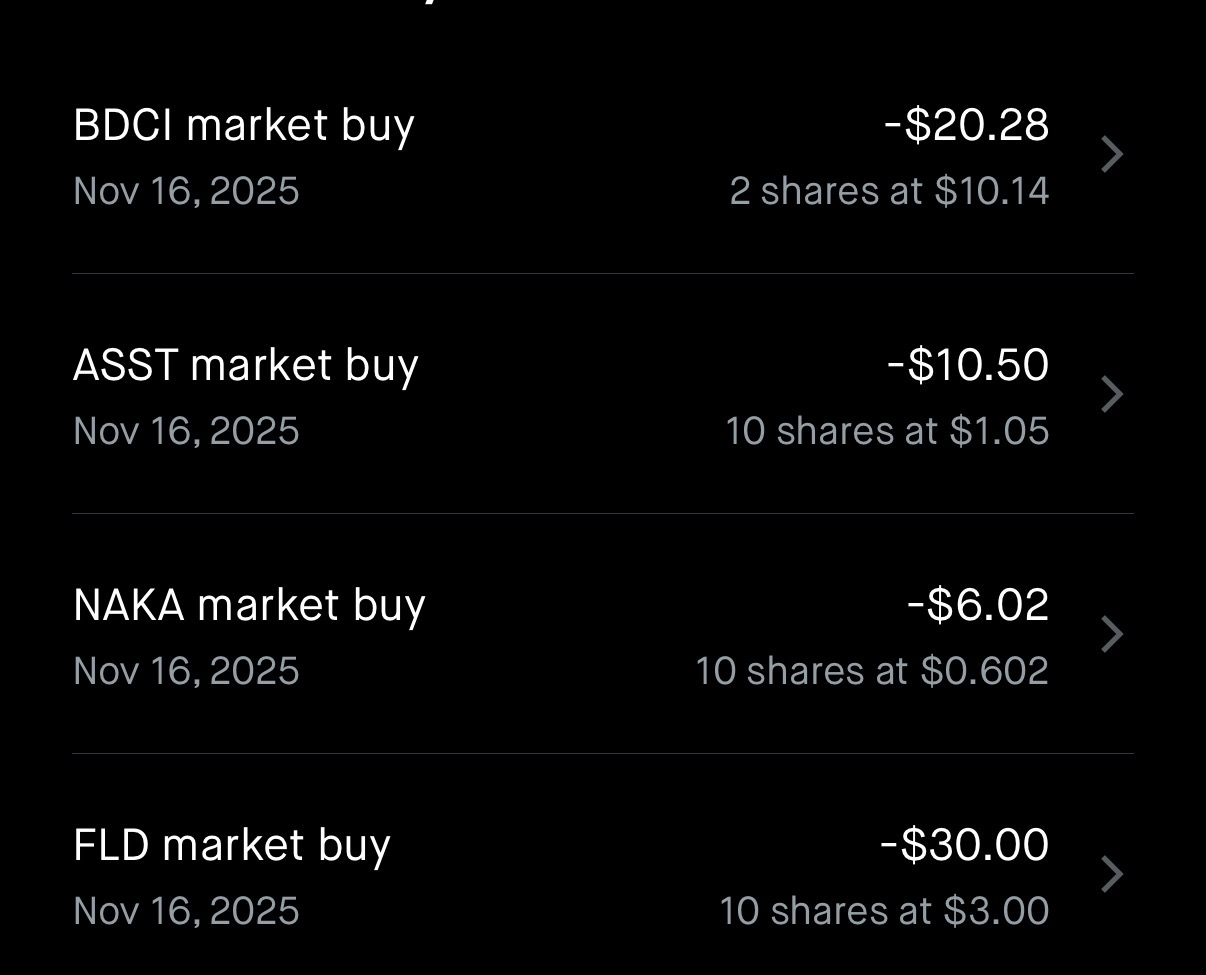Select the BDCI market buy title

[244, 126]
